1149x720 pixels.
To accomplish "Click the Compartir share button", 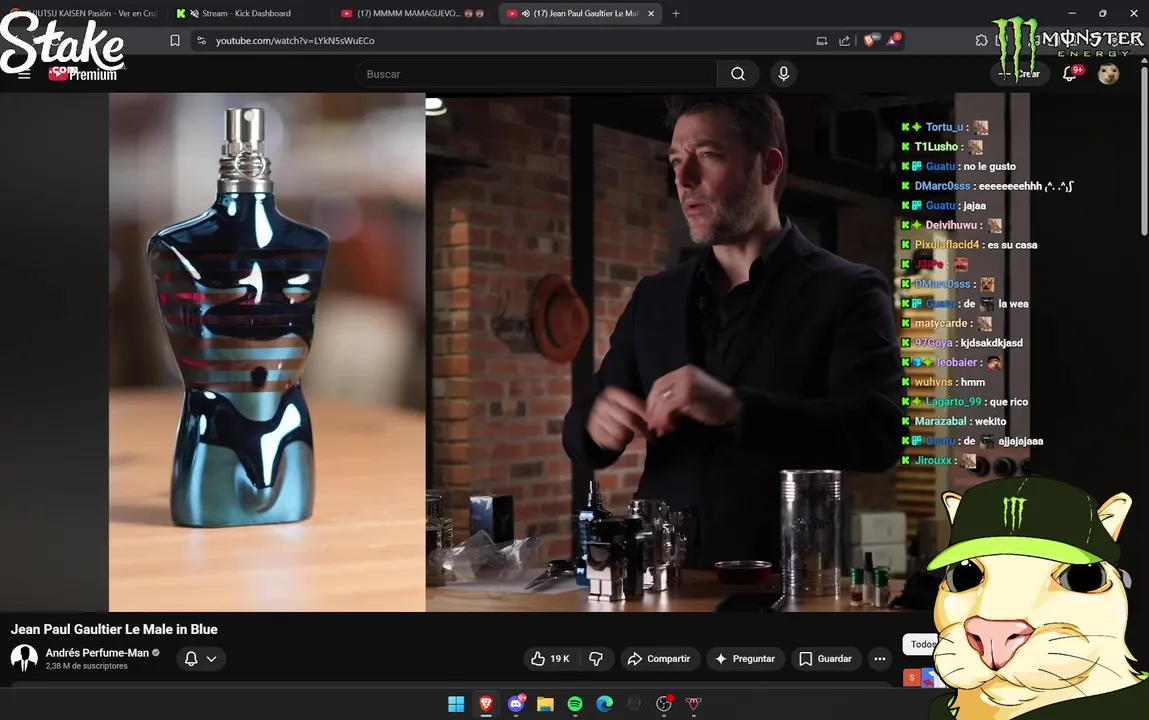I will tap(659, 658).
